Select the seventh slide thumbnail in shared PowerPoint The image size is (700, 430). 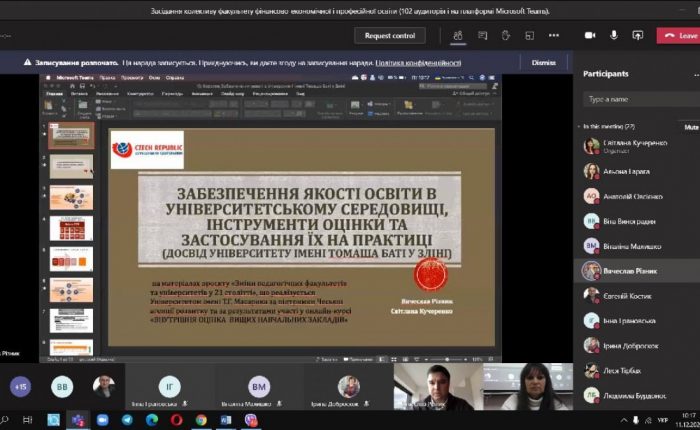pos(71,321)
